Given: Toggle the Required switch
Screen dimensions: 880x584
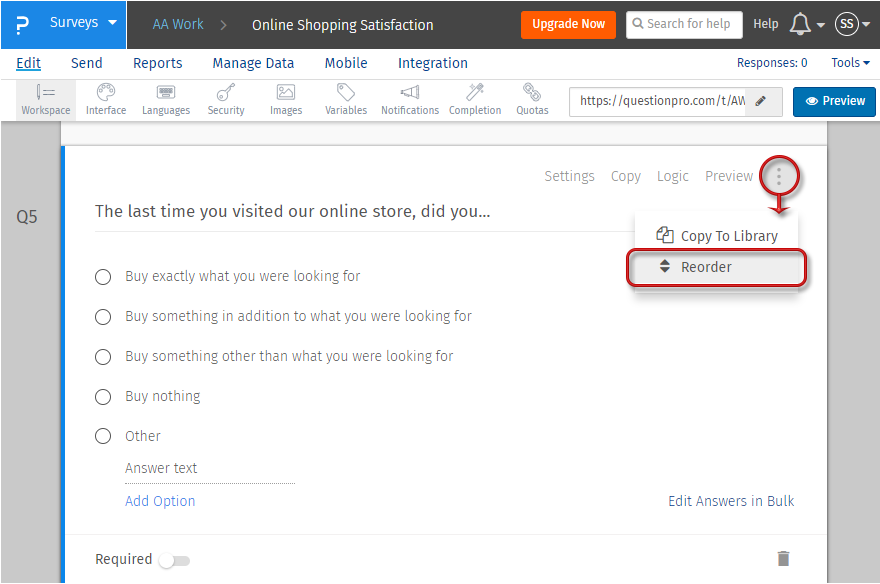Looking at the screenshot, I should tap(174, 560).
